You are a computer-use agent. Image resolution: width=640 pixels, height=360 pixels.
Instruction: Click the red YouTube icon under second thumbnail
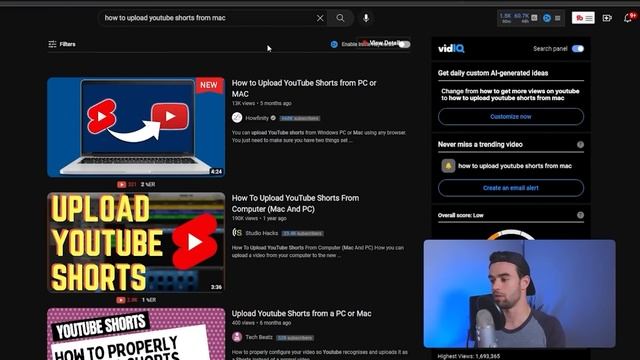(120, 300)
